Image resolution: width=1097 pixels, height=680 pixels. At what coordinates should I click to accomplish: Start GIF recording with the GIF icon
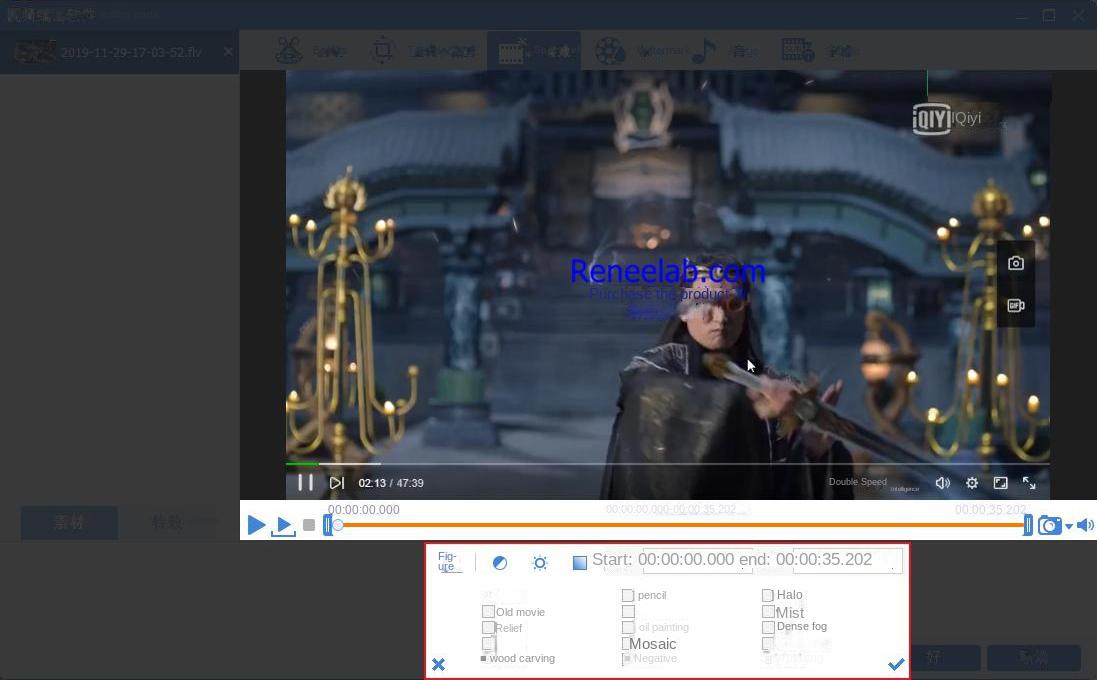pos(1015,305)
